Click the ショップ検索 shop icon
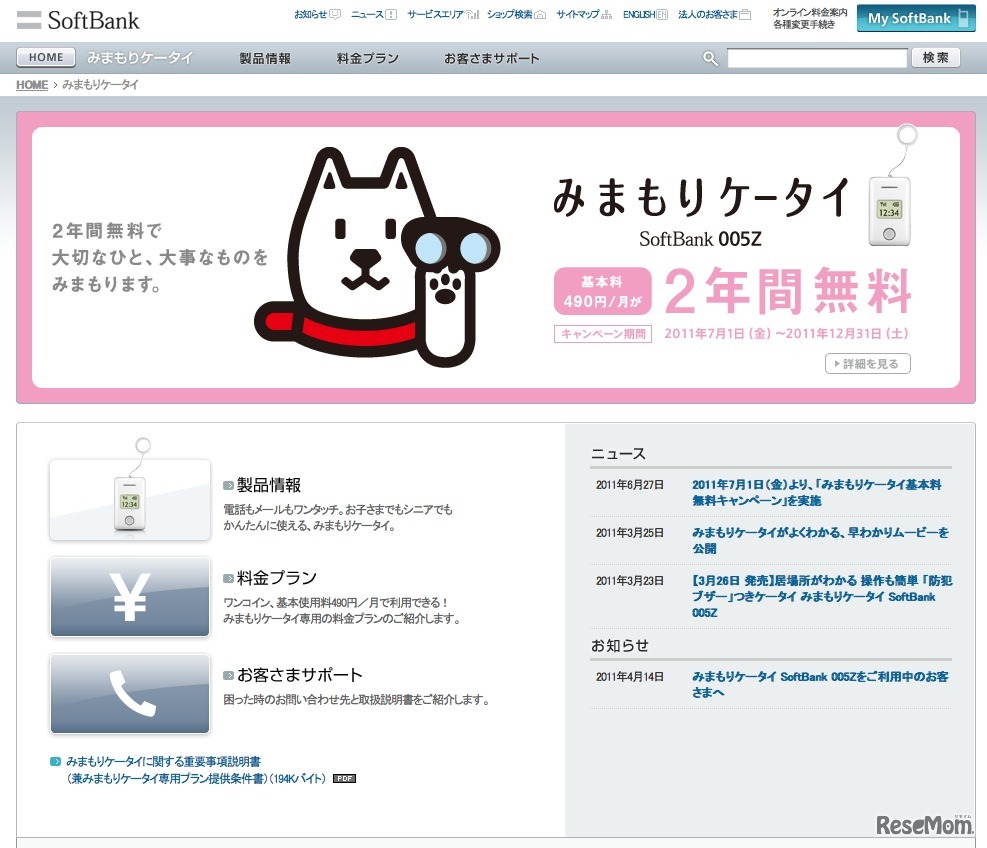The image size is (987, 848). tap(540, 14)
